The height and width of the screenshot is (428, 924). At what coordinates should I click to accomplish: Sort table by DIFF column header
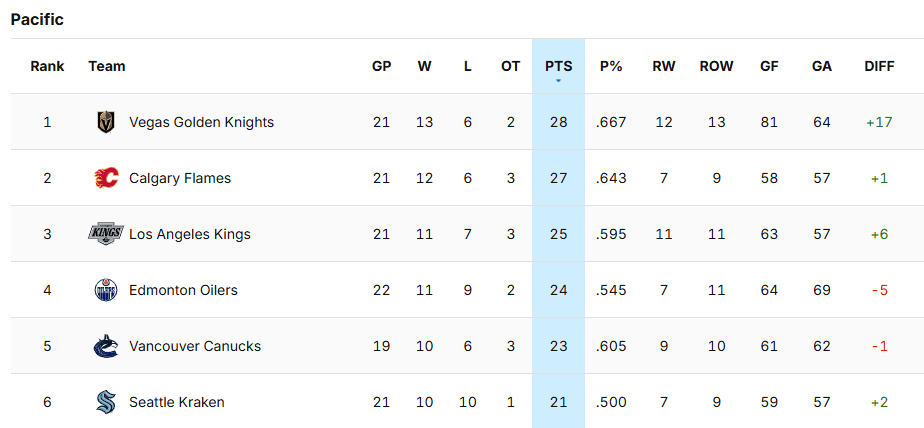(x=879, y=66)
